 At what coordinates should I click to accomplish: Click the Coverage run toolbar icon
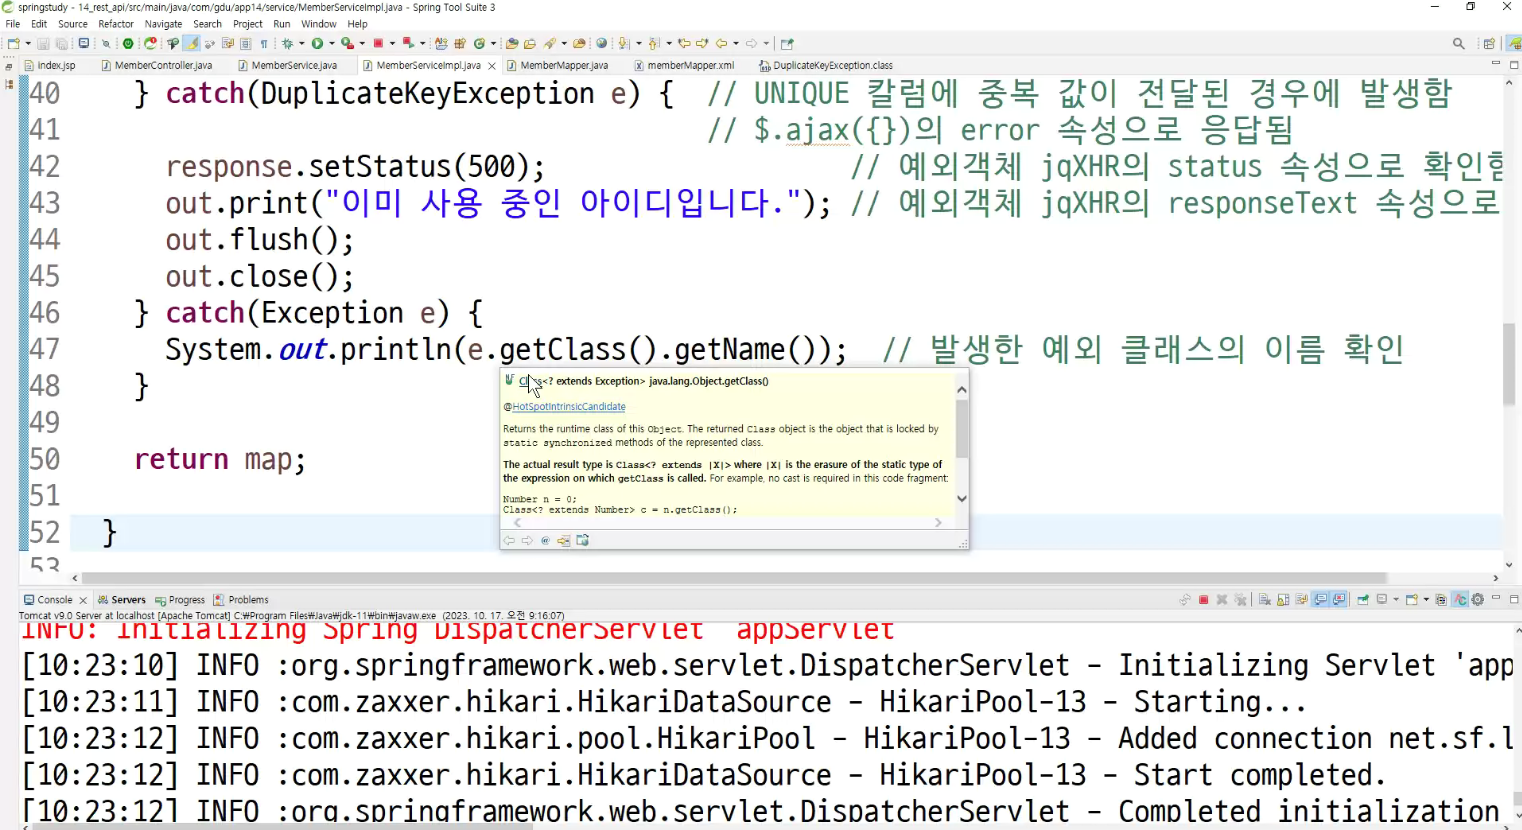tap(347, 44)
